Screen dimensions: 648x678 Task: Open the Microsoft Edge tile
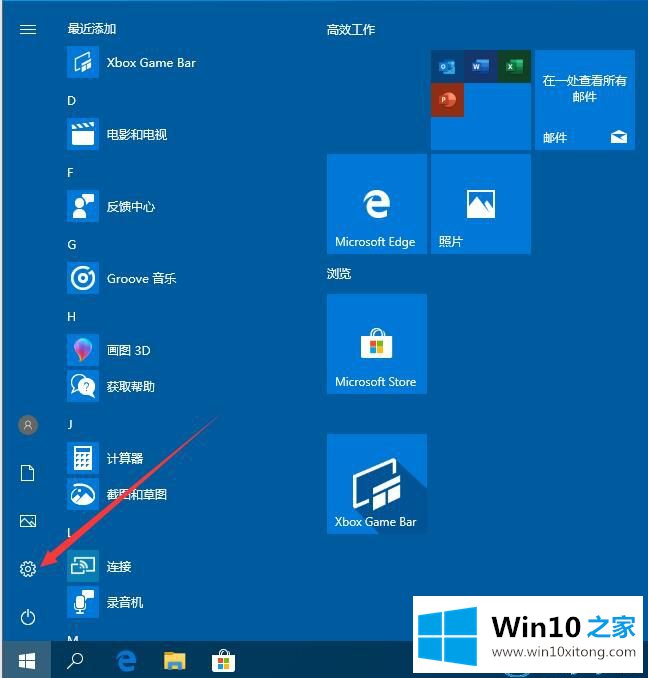coord(377,204)
